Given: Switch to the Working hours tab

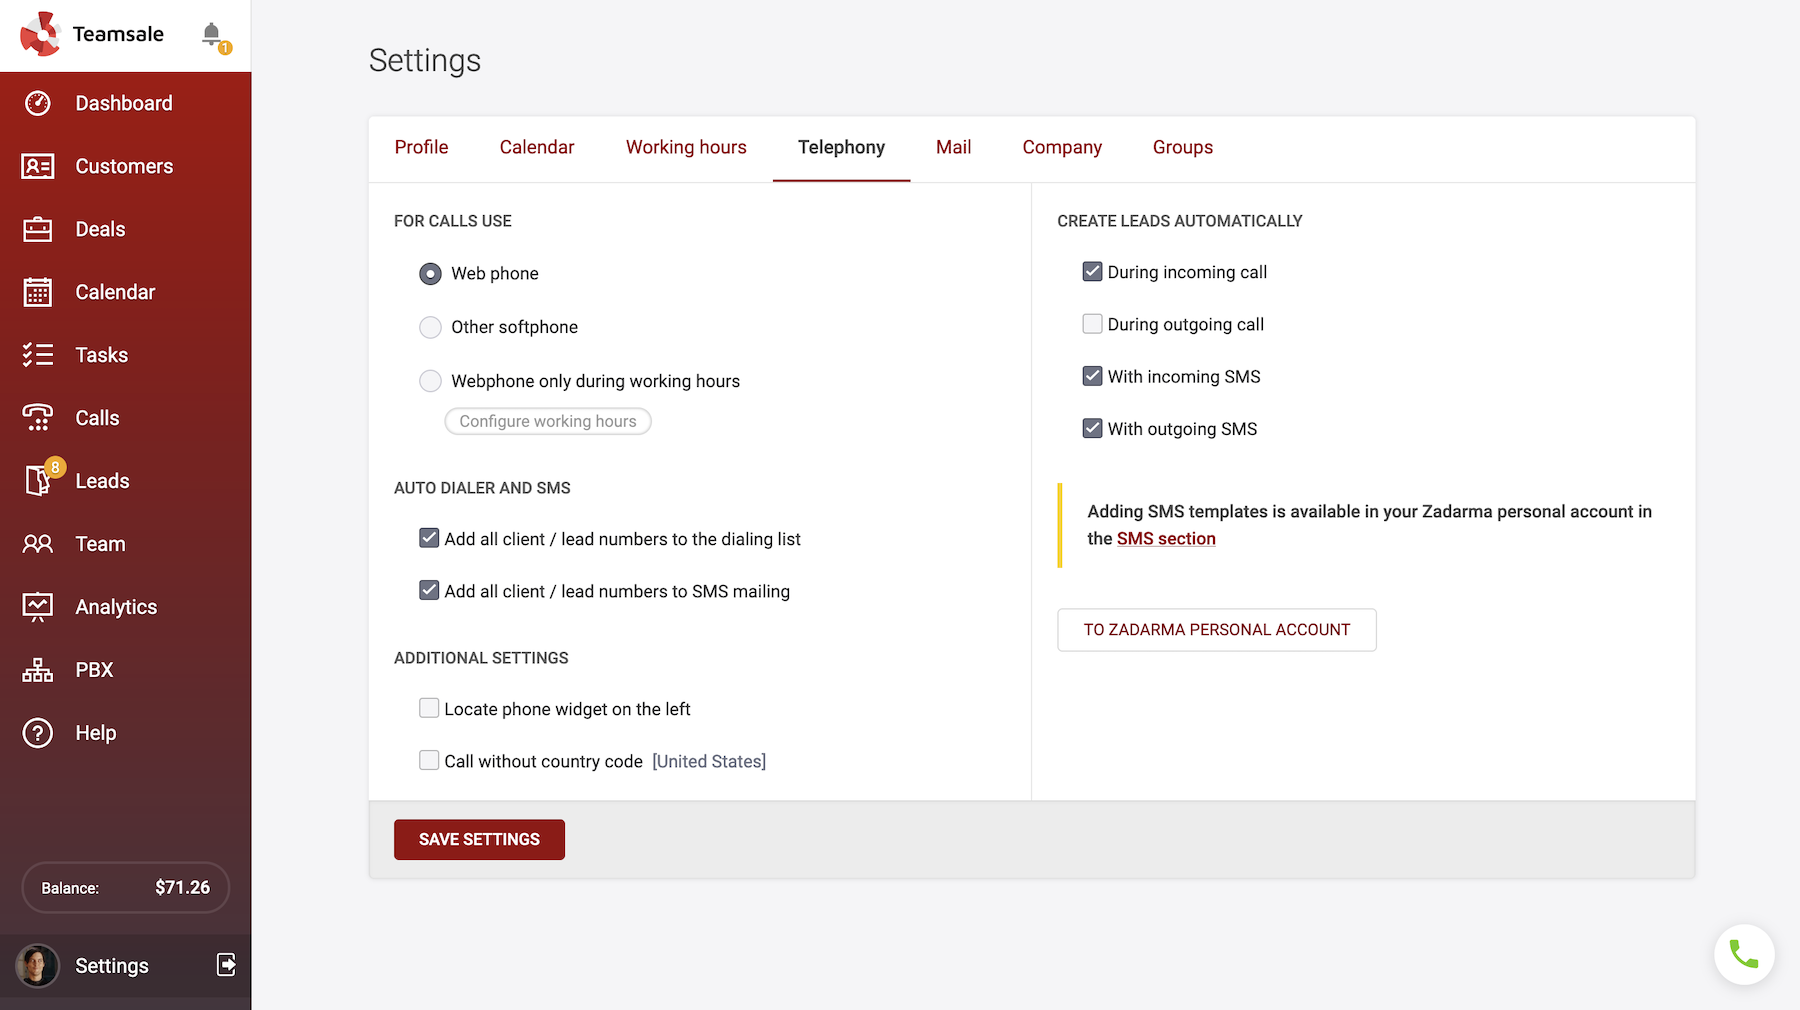Looking at the screenshot, I should 686,147.
